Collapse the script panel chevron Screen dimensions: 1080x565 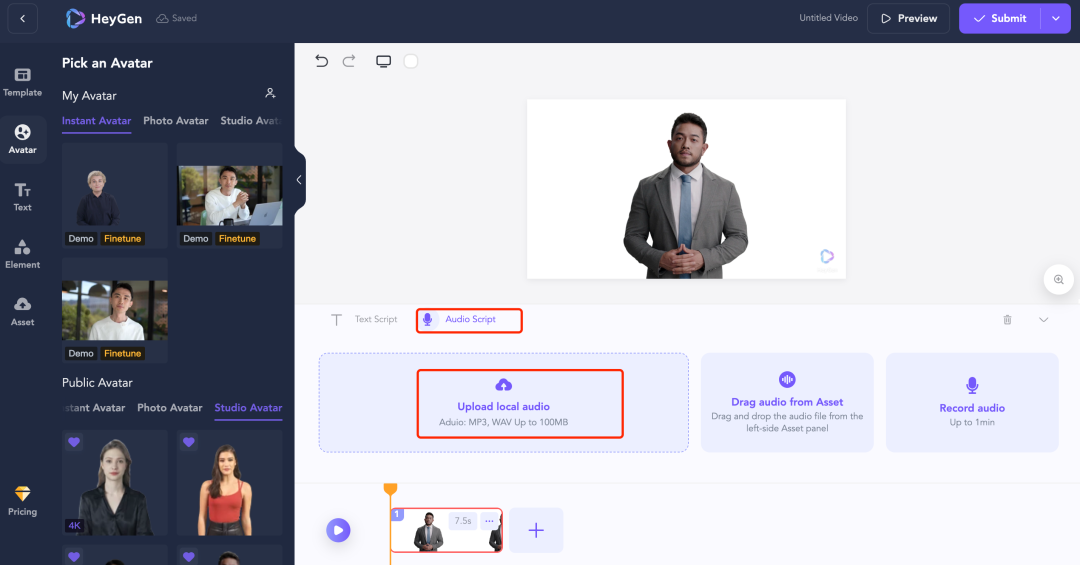pos(1043,320)
